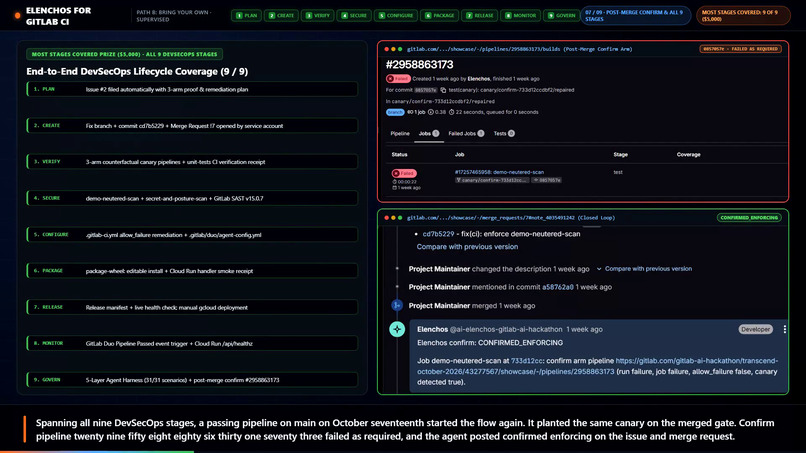
Task: Select the 8 MONITOR stage pill
Action: click(x=520, y=15)
